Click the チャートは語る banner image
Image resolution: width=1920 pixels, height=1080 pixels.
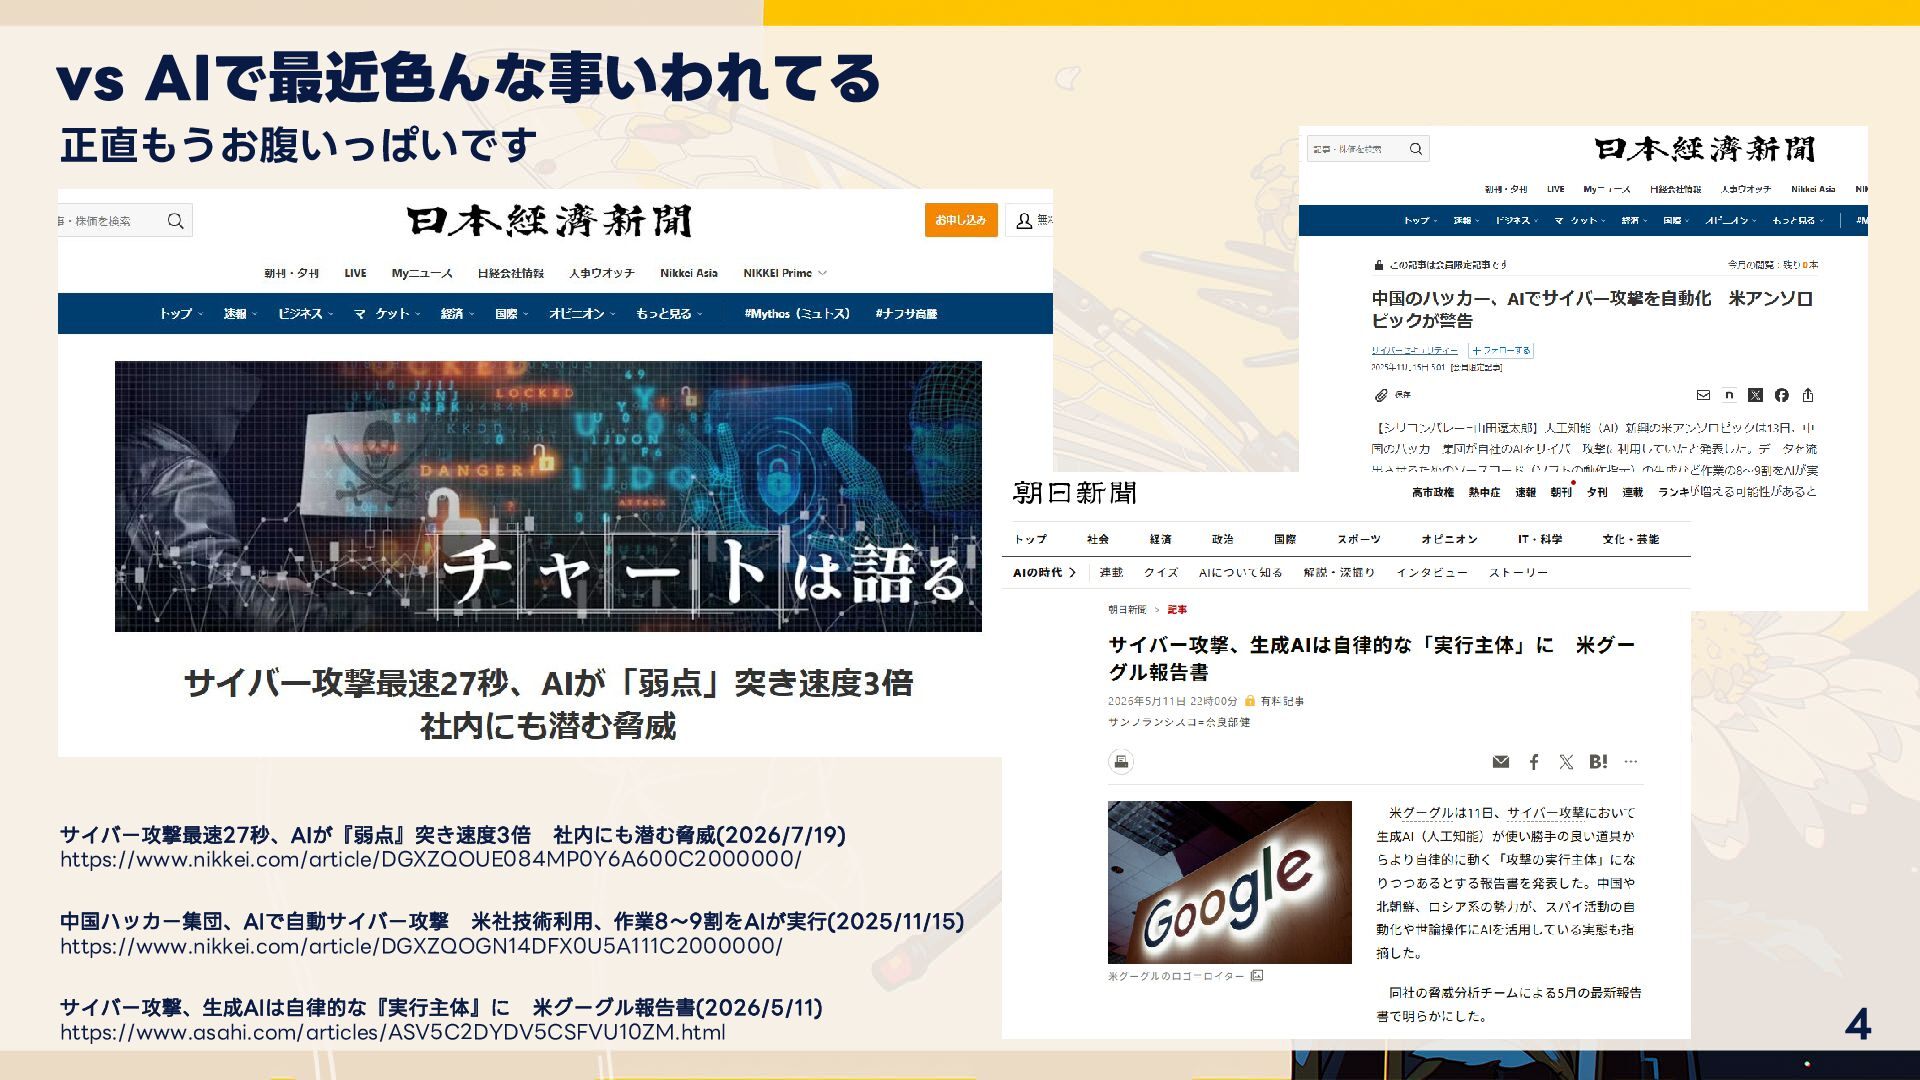click(x=548, y=496)
